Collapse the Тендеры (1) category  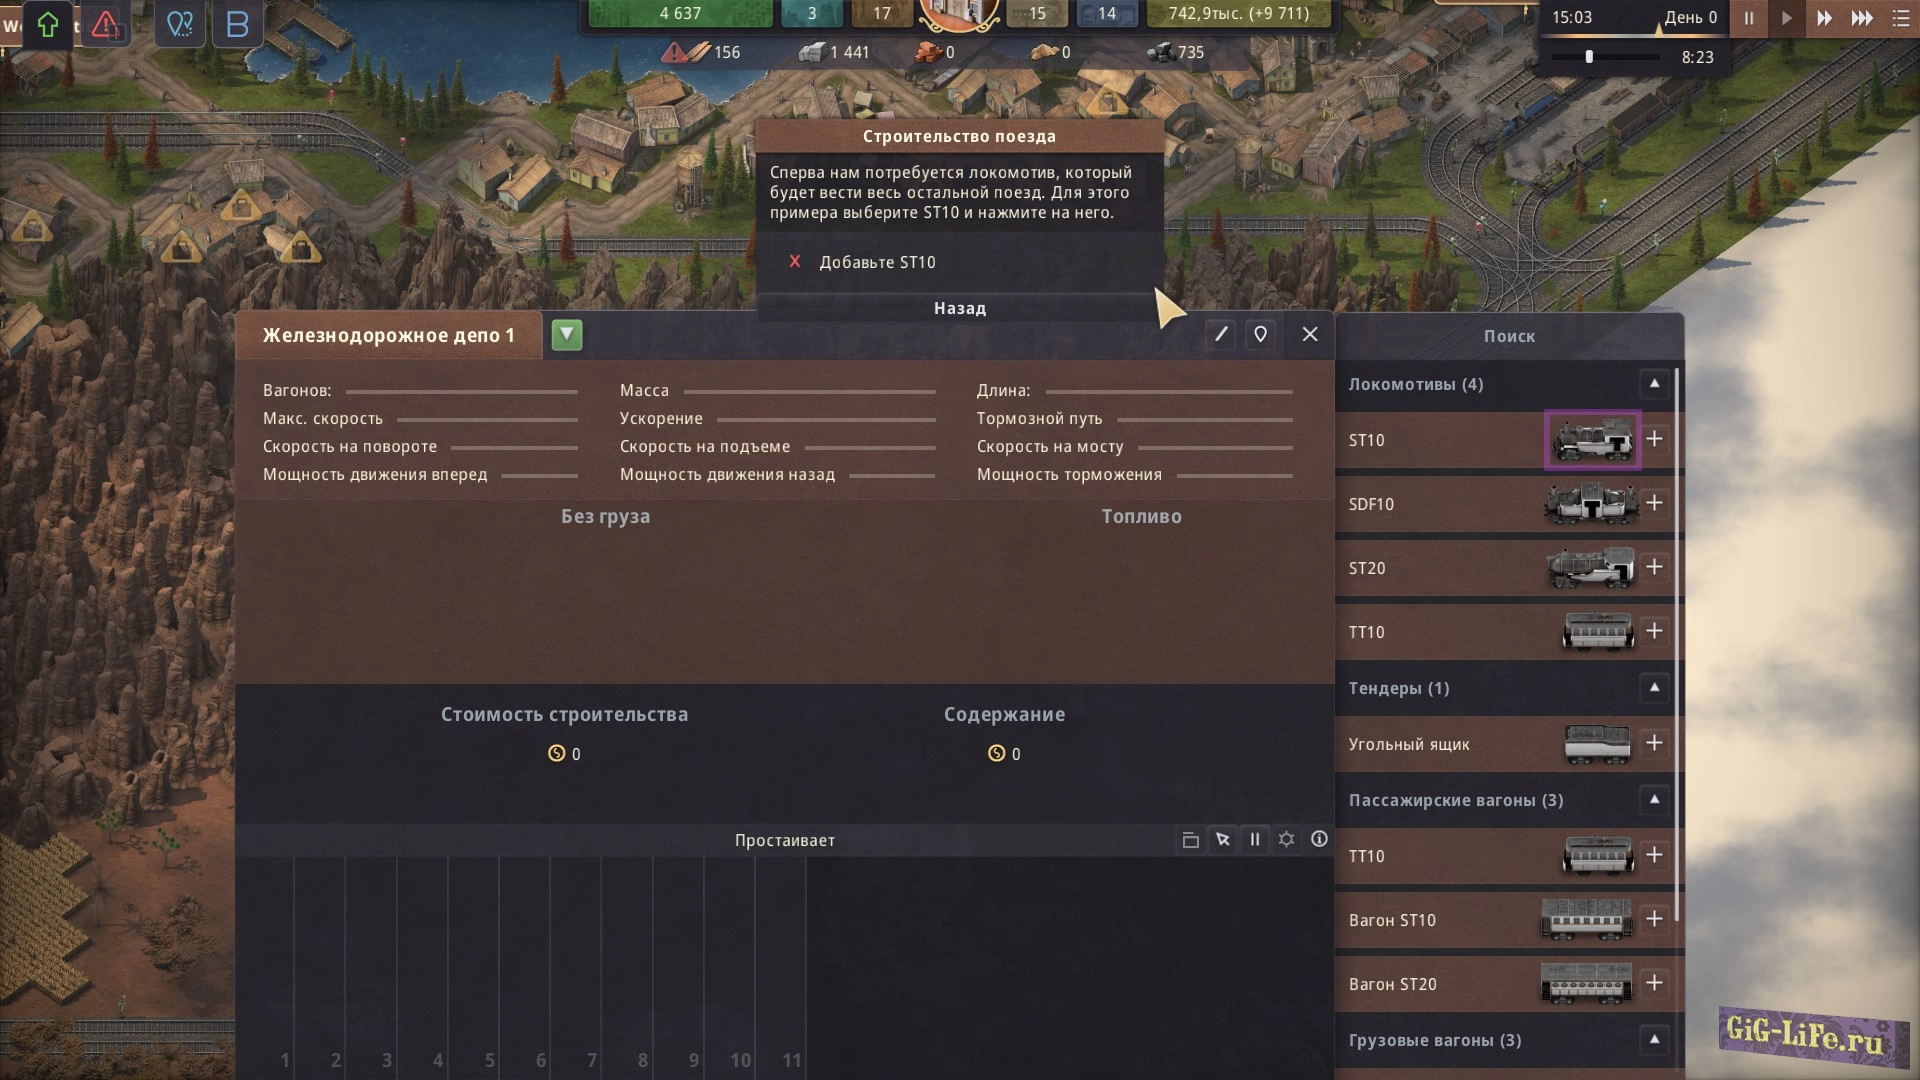[x=1654, y=688]
